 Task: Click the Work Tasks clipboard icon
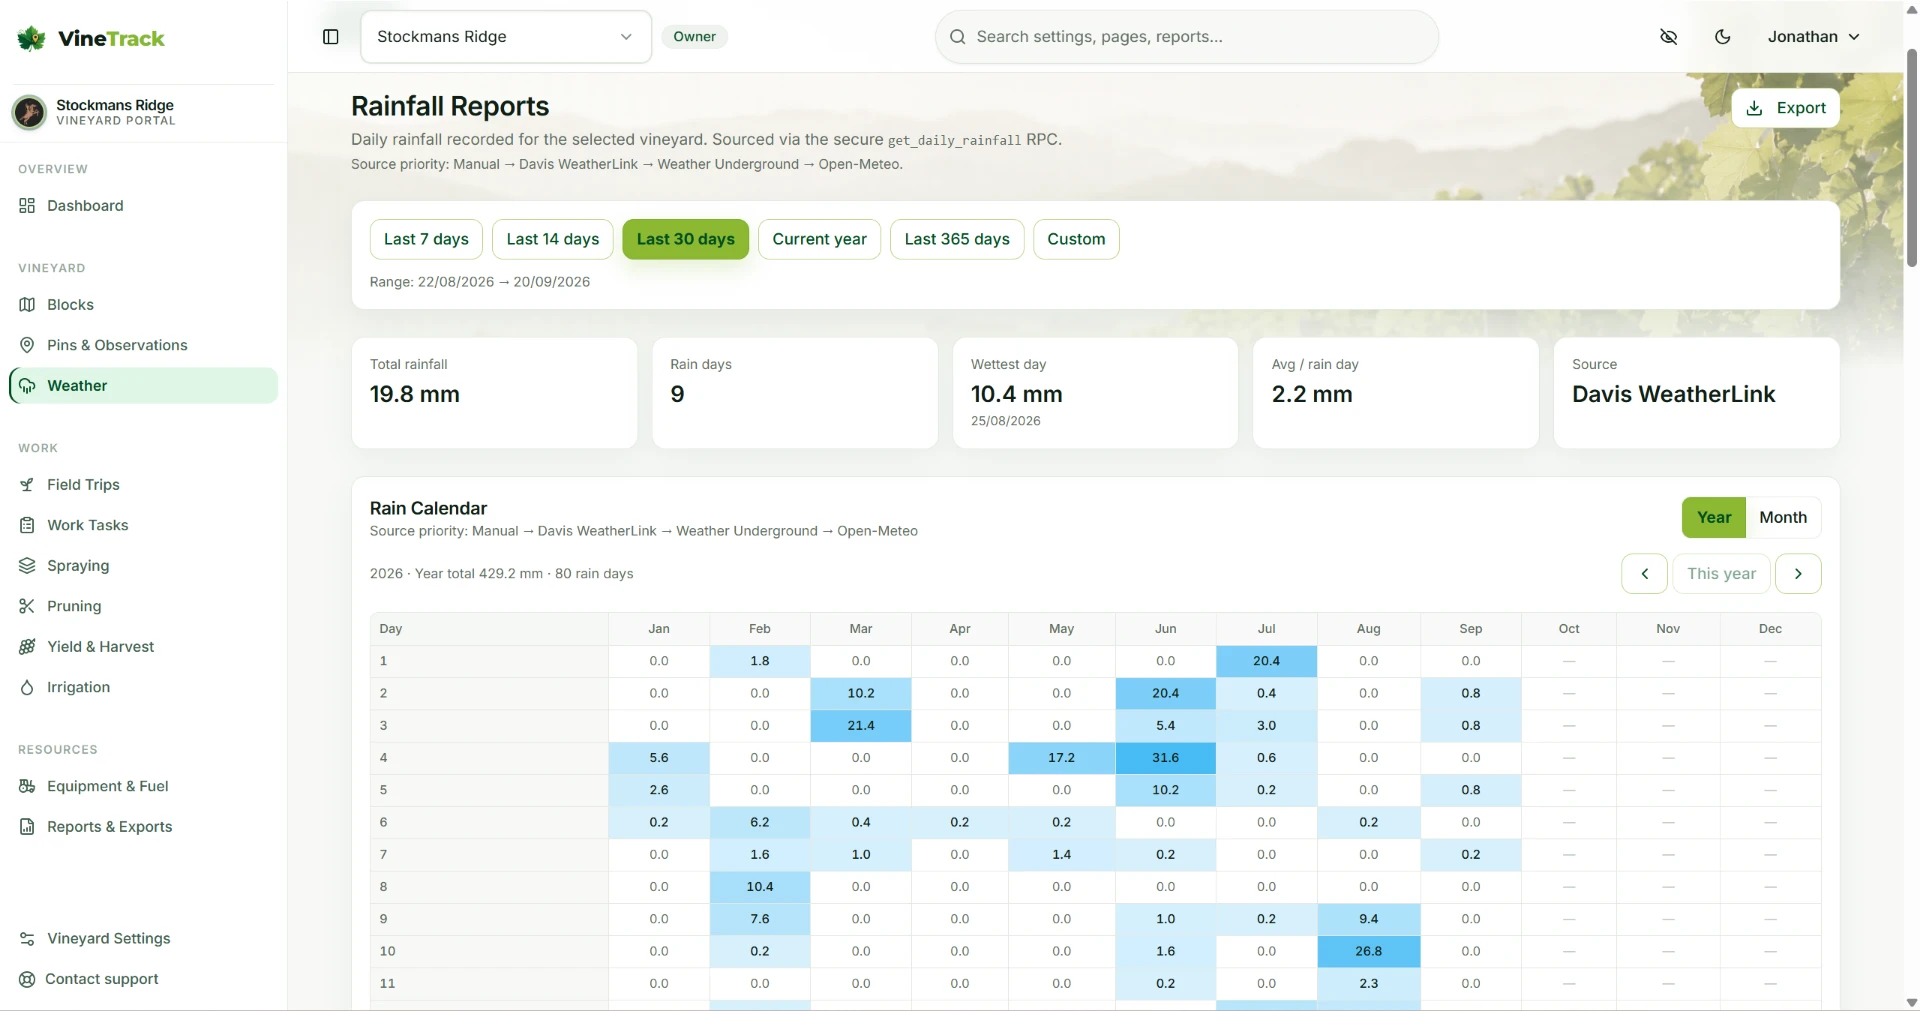pos(27,525)
